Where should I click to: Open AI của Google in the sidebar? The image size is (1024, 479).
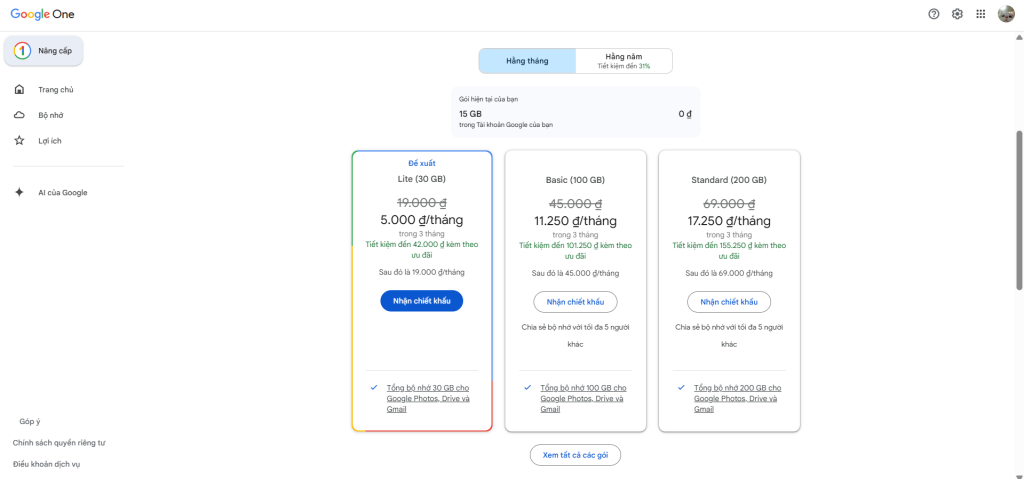[63, 192]
